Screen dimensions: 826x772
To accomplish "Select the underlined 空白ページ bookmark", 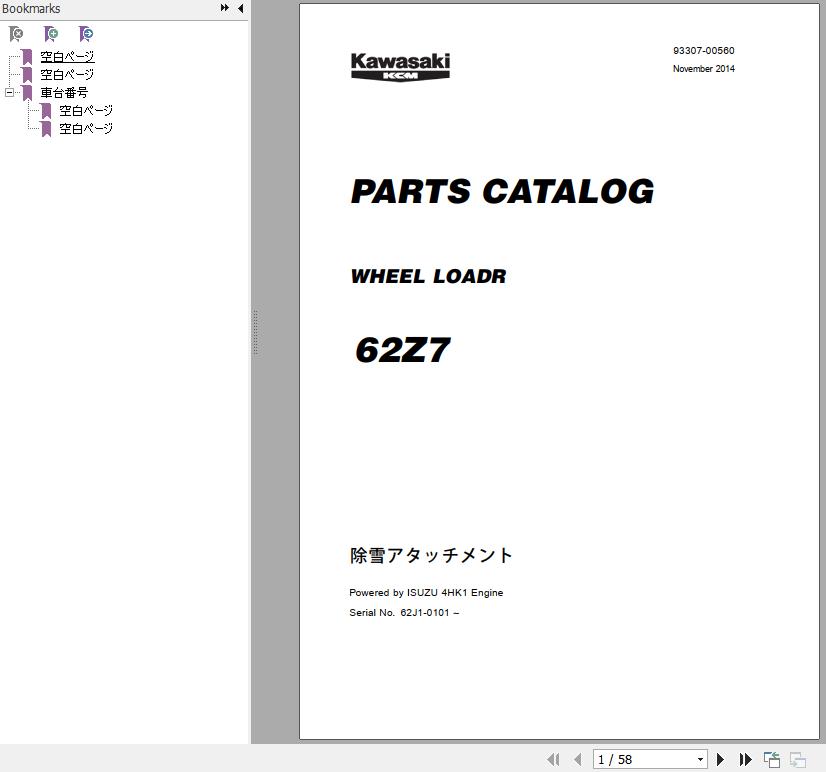I will point(67,56).
